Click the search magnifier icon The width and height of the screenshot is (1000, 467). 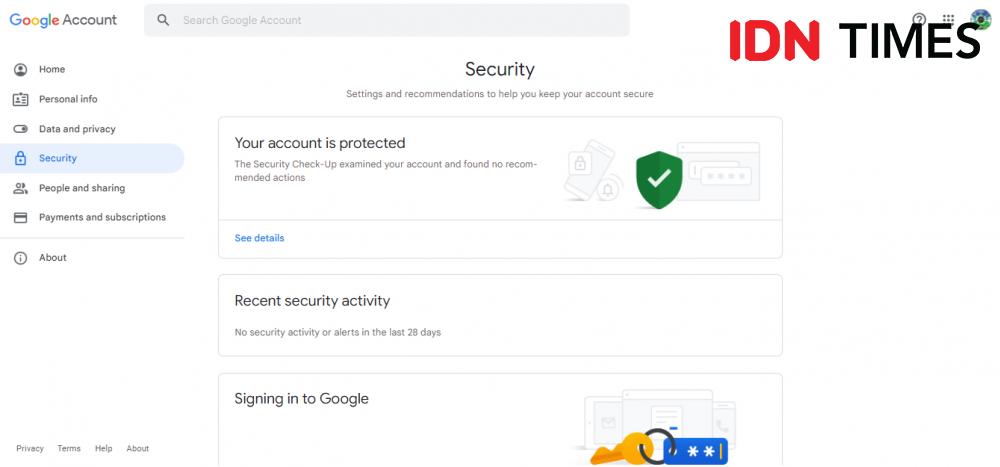click(163, 20)
